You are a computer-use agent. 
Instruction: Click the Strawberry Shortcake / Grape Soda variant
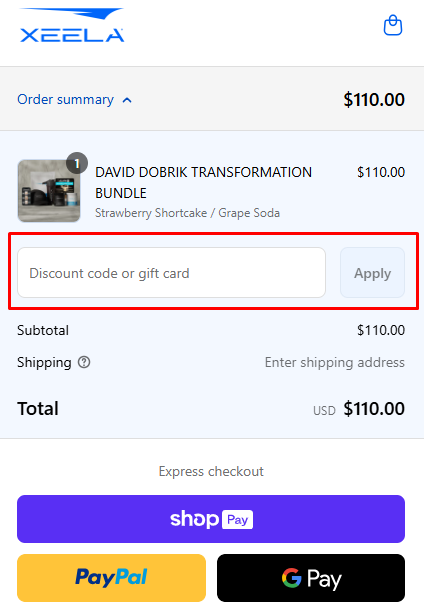pos(188,213)
